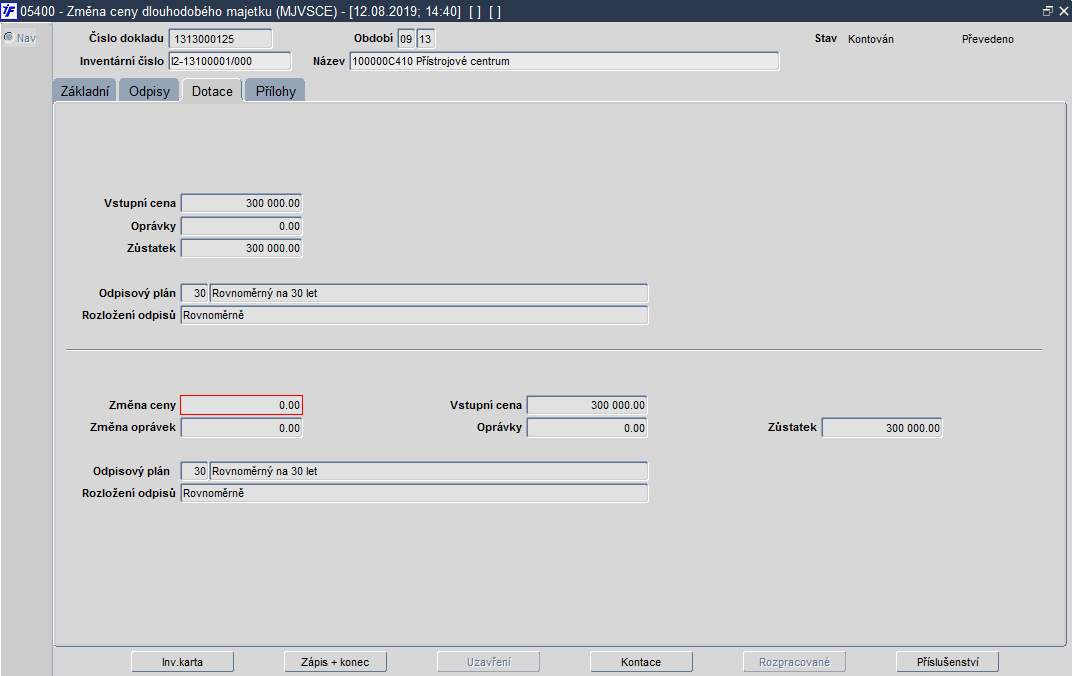Open Kontace button
1072x676 pixels.
pyautogui.click(x=641, y=662)
